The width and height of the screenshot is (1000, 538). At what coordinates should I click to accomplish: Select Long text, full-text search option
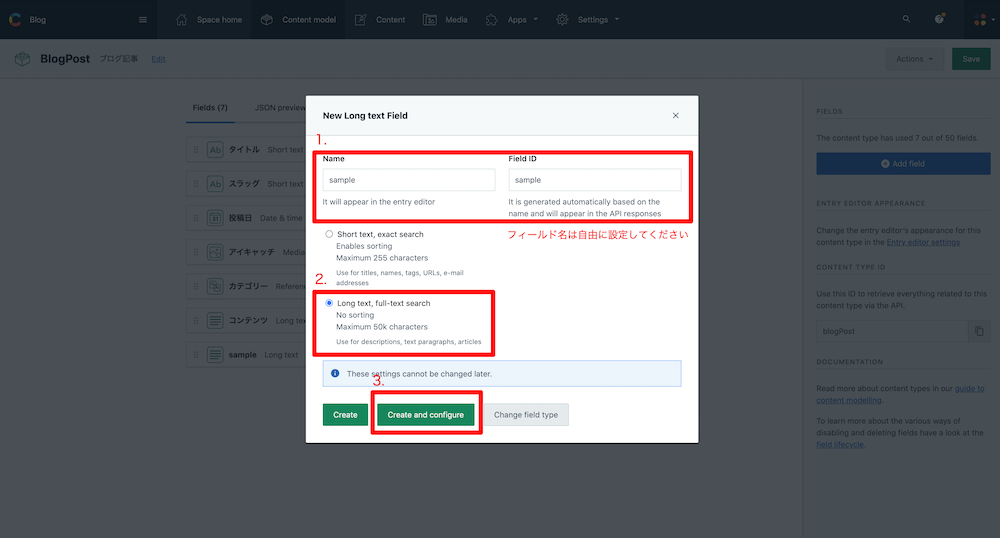point(329,303)
